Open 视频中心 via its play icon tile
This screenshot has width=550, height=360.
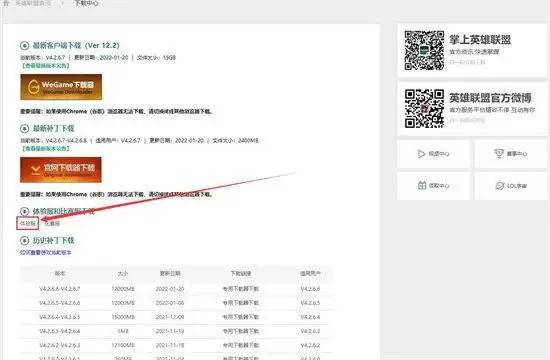coord(434,154)
